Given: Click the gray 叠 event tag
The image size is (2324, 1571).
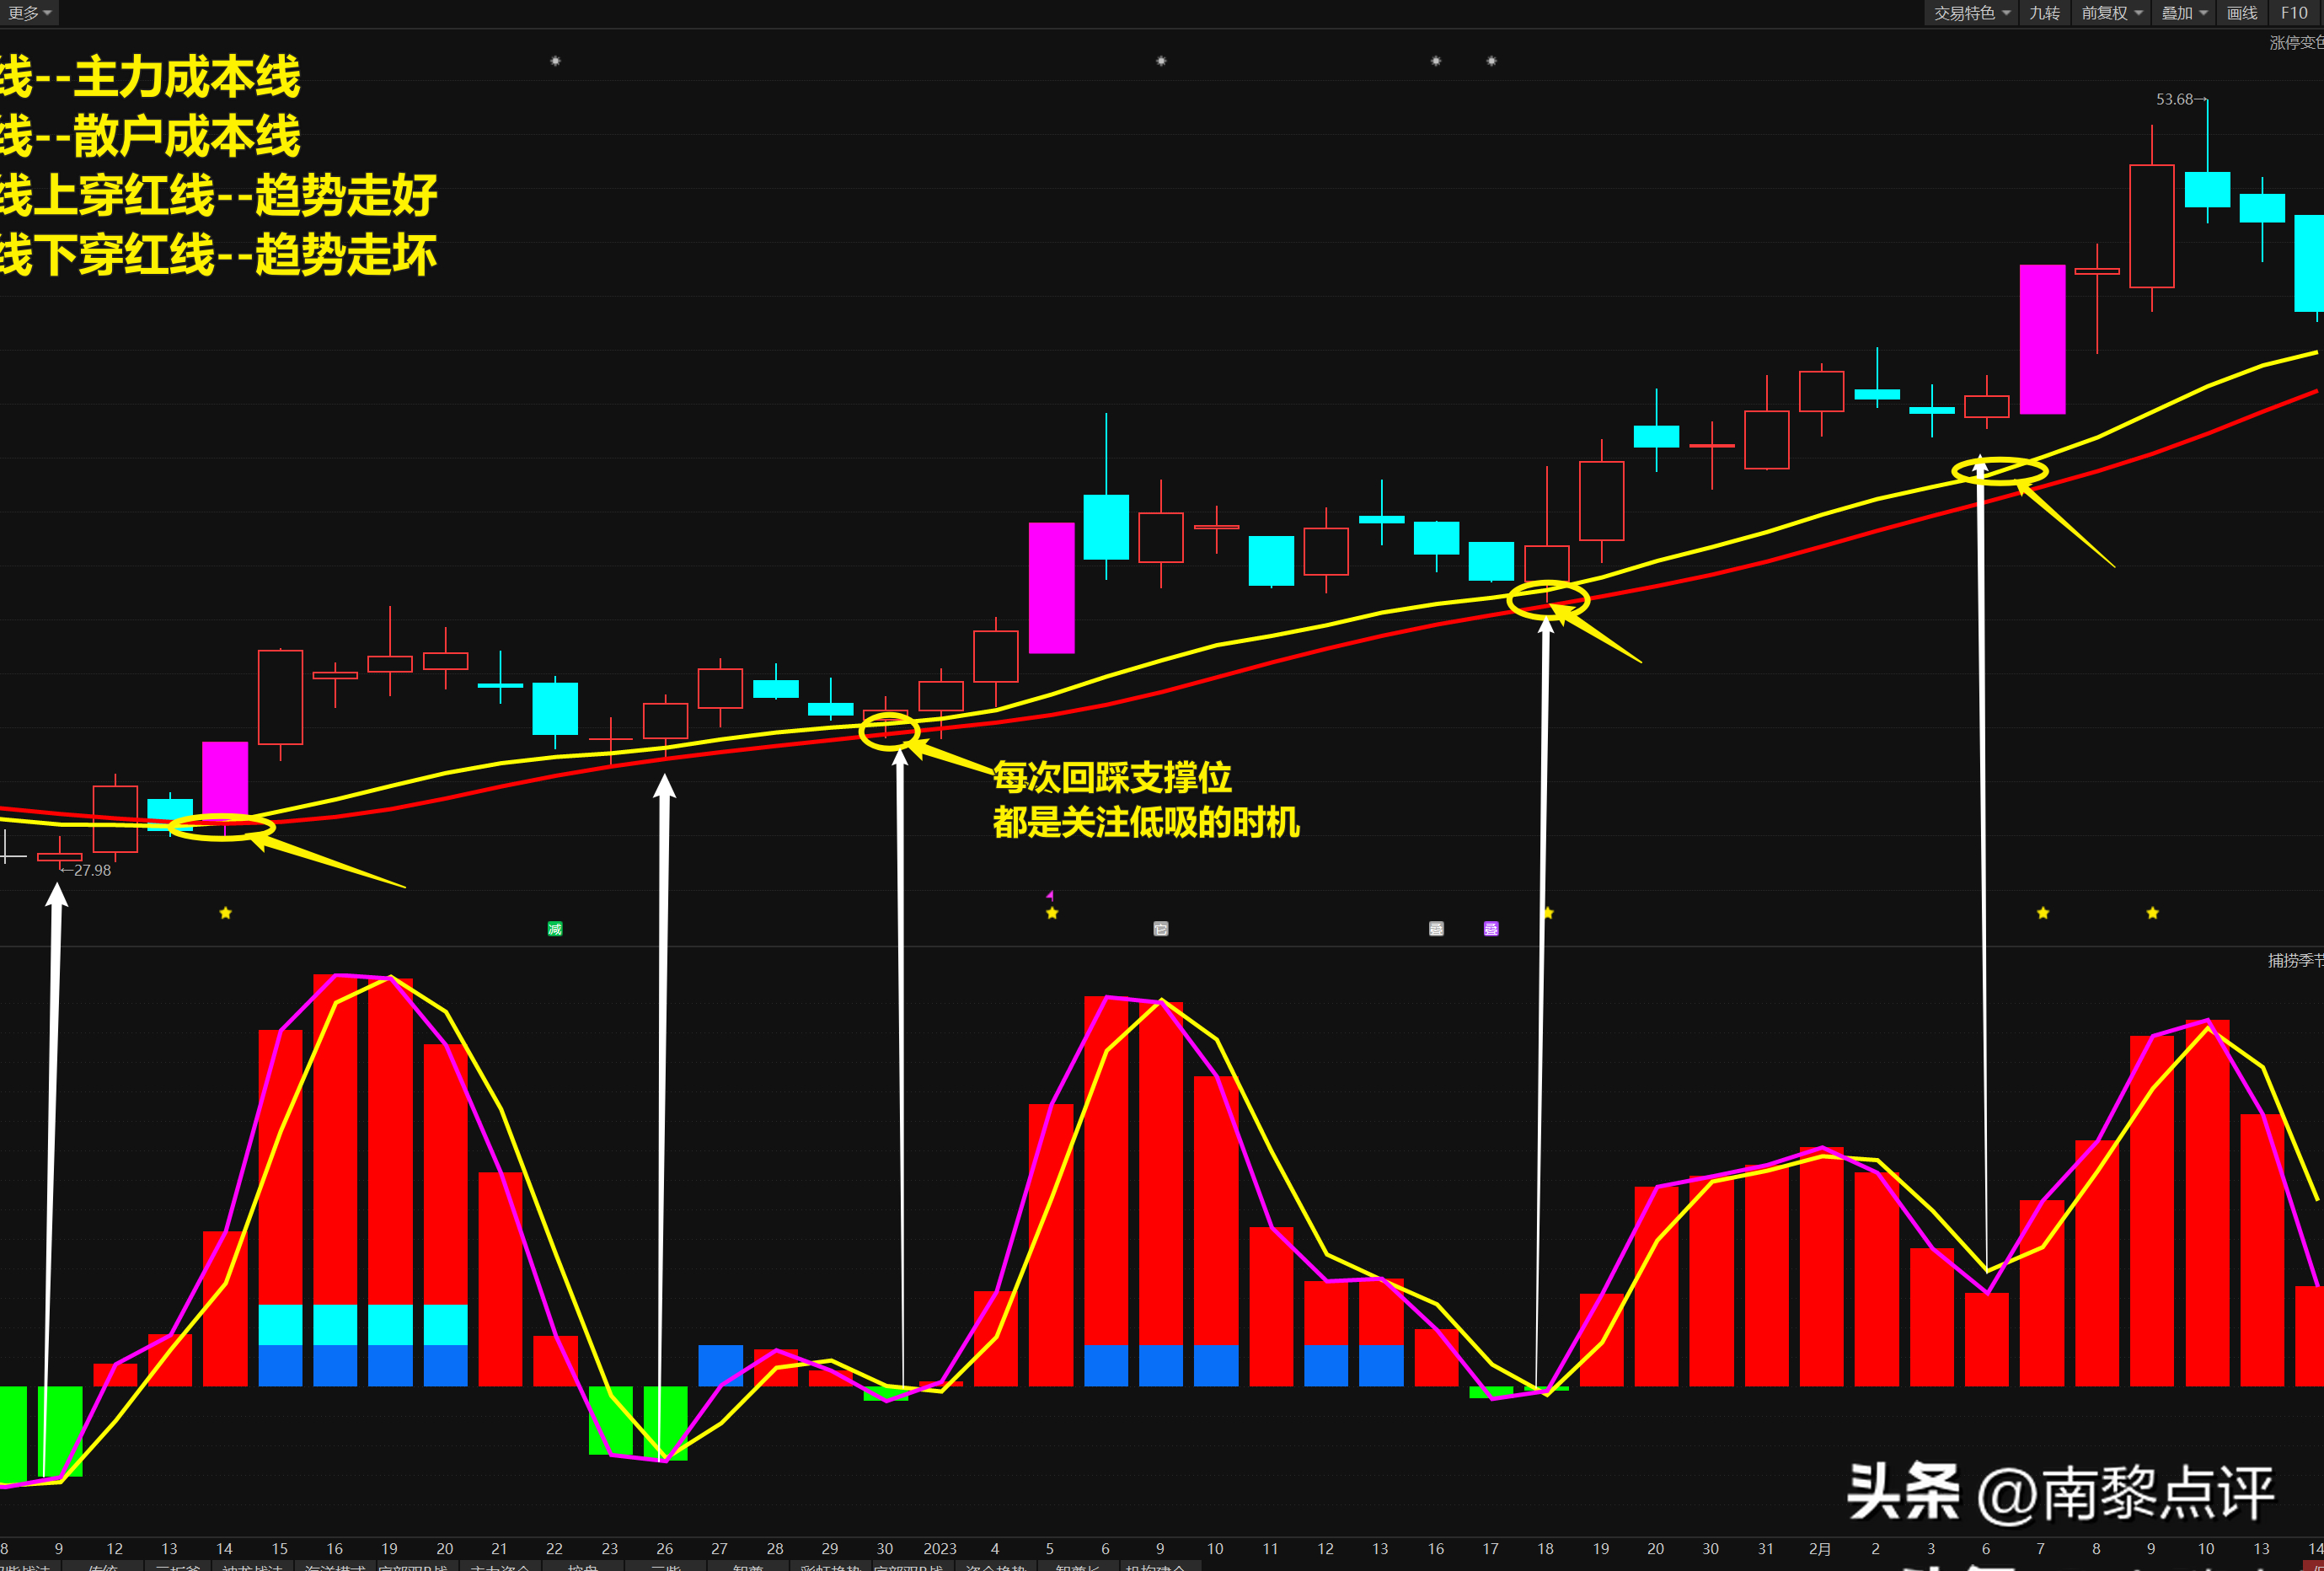Looking at the screenshot, I should [1436, 929].
